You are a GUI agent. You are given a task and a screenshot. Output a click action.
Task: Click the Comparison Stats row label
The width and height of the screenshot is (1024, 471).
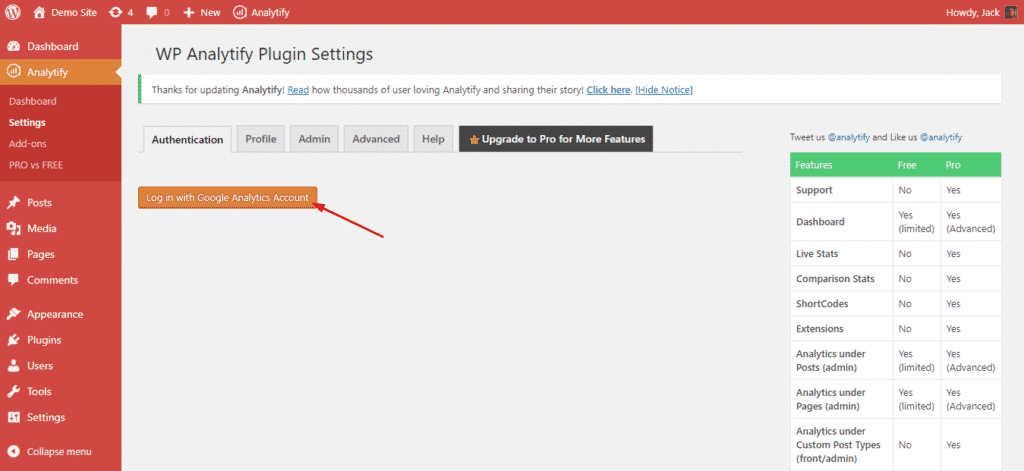point(835,278)
